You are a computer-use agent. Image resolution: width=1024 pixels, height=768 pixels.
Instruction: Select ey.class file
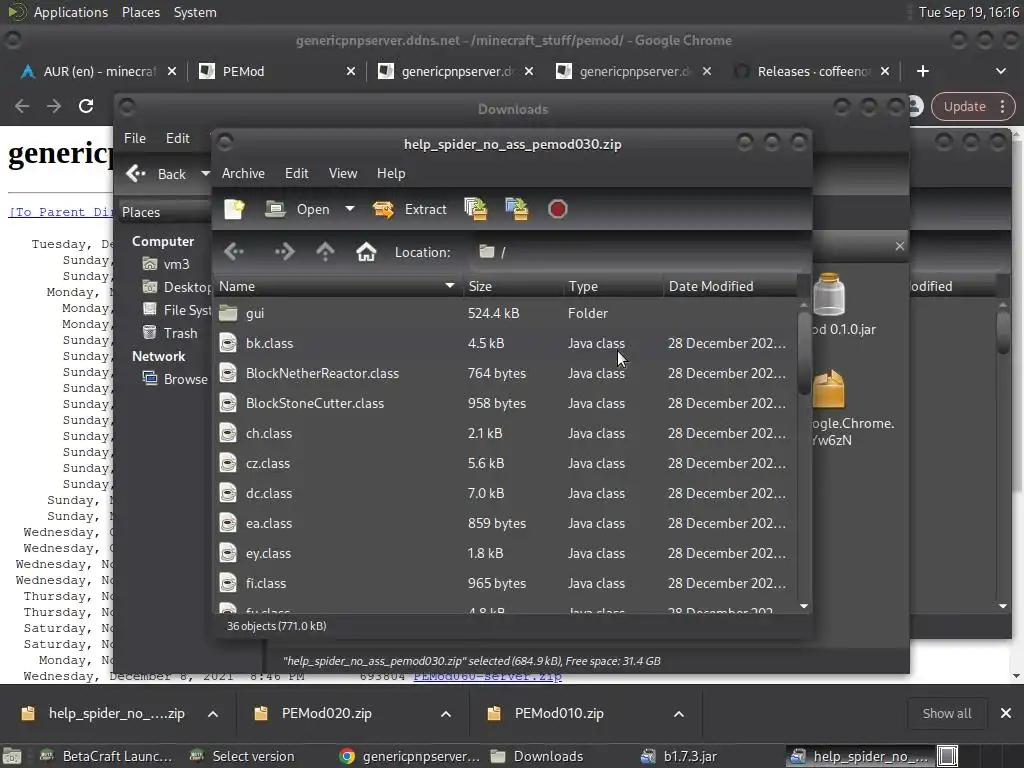click(505, 553)
